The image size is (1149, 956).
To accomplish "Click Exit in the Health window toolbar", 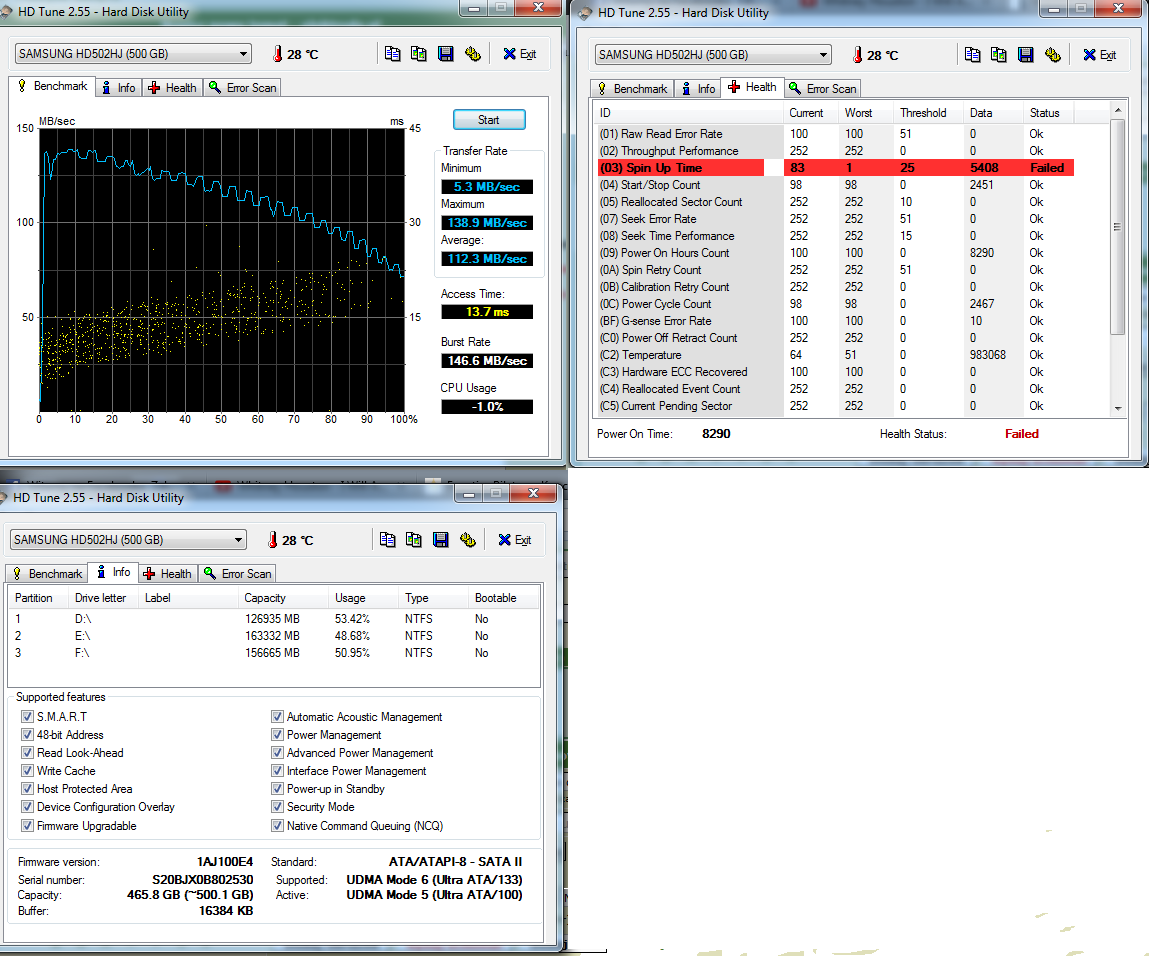I will [x=1100, y=55].
